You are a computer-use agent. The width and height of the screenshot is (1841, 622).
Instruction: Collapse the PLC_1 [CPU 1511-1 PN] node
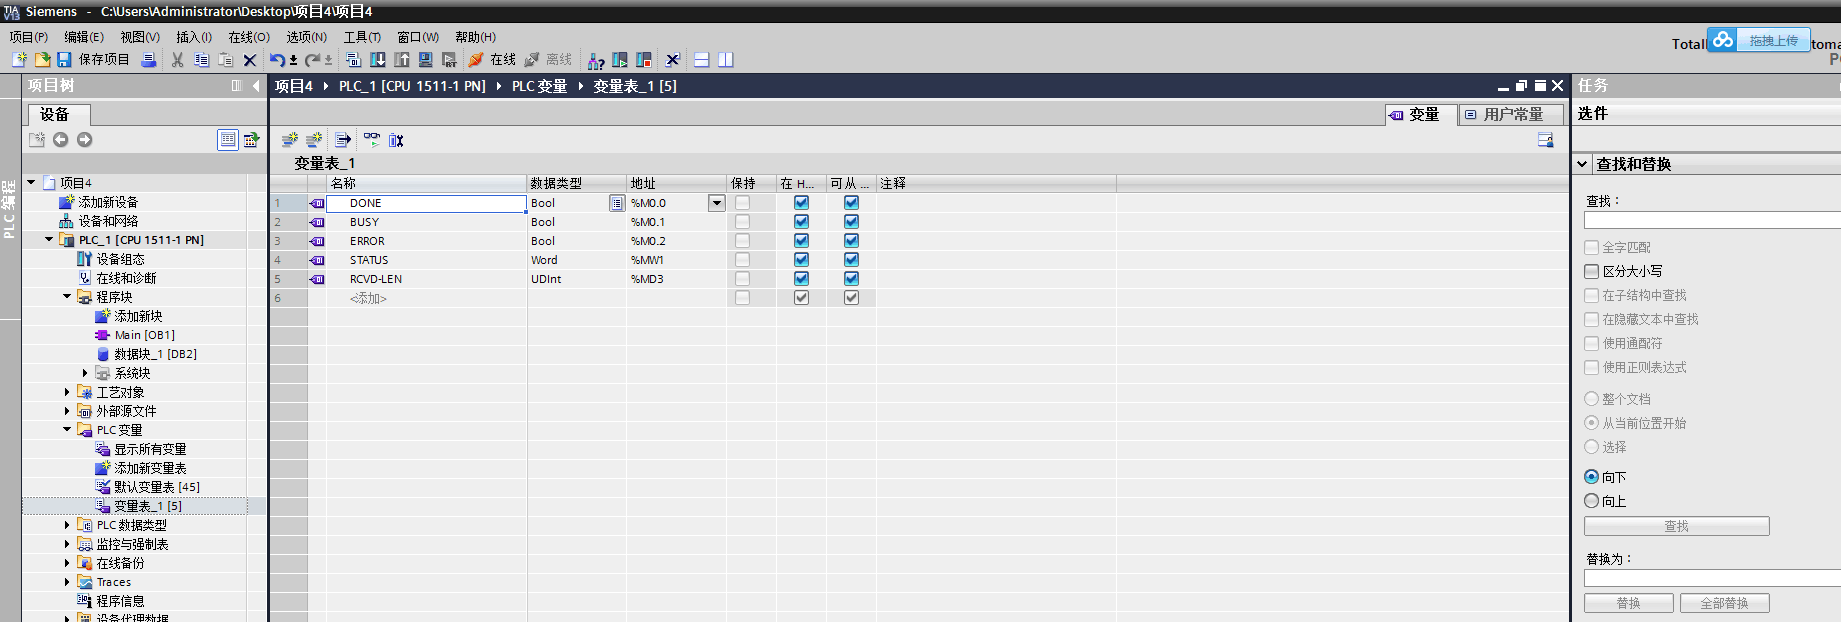[x=49, y=240]
